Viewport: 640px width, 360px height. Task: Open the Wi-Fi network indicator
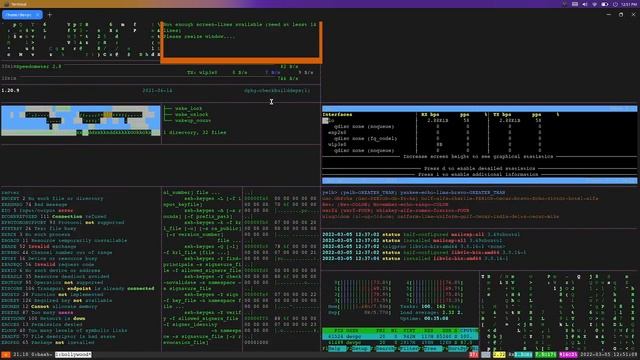[x=594, y=4]
